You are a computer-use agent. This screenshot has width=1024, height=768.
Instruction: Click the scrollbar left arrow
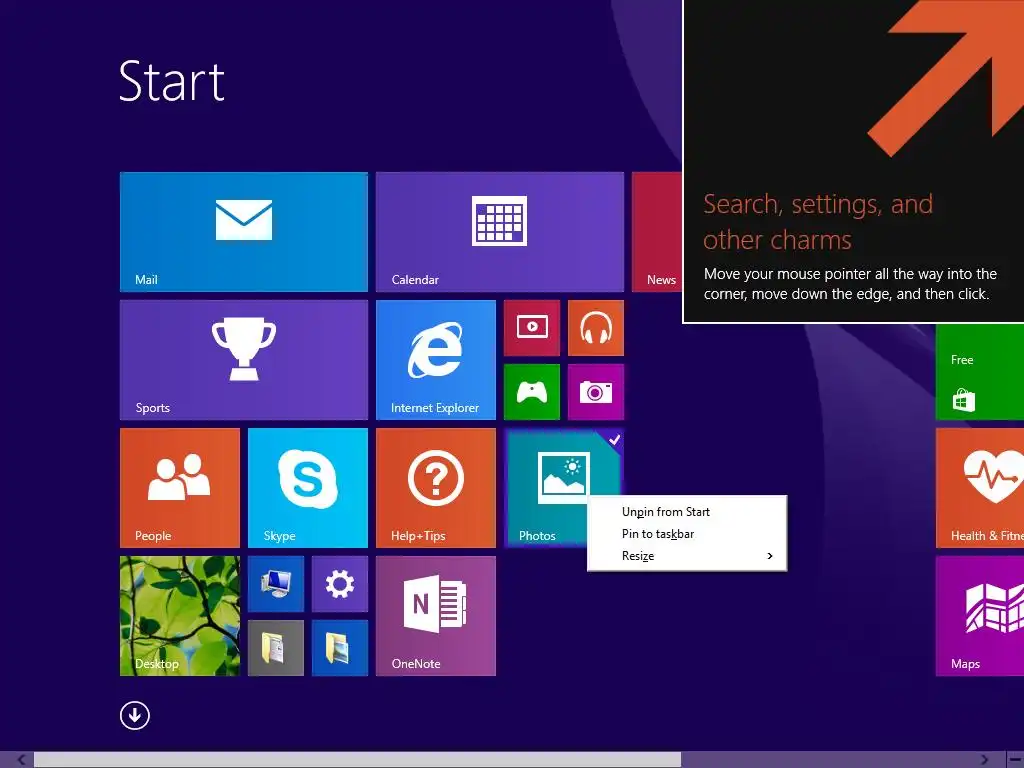[x=22, y=760]
